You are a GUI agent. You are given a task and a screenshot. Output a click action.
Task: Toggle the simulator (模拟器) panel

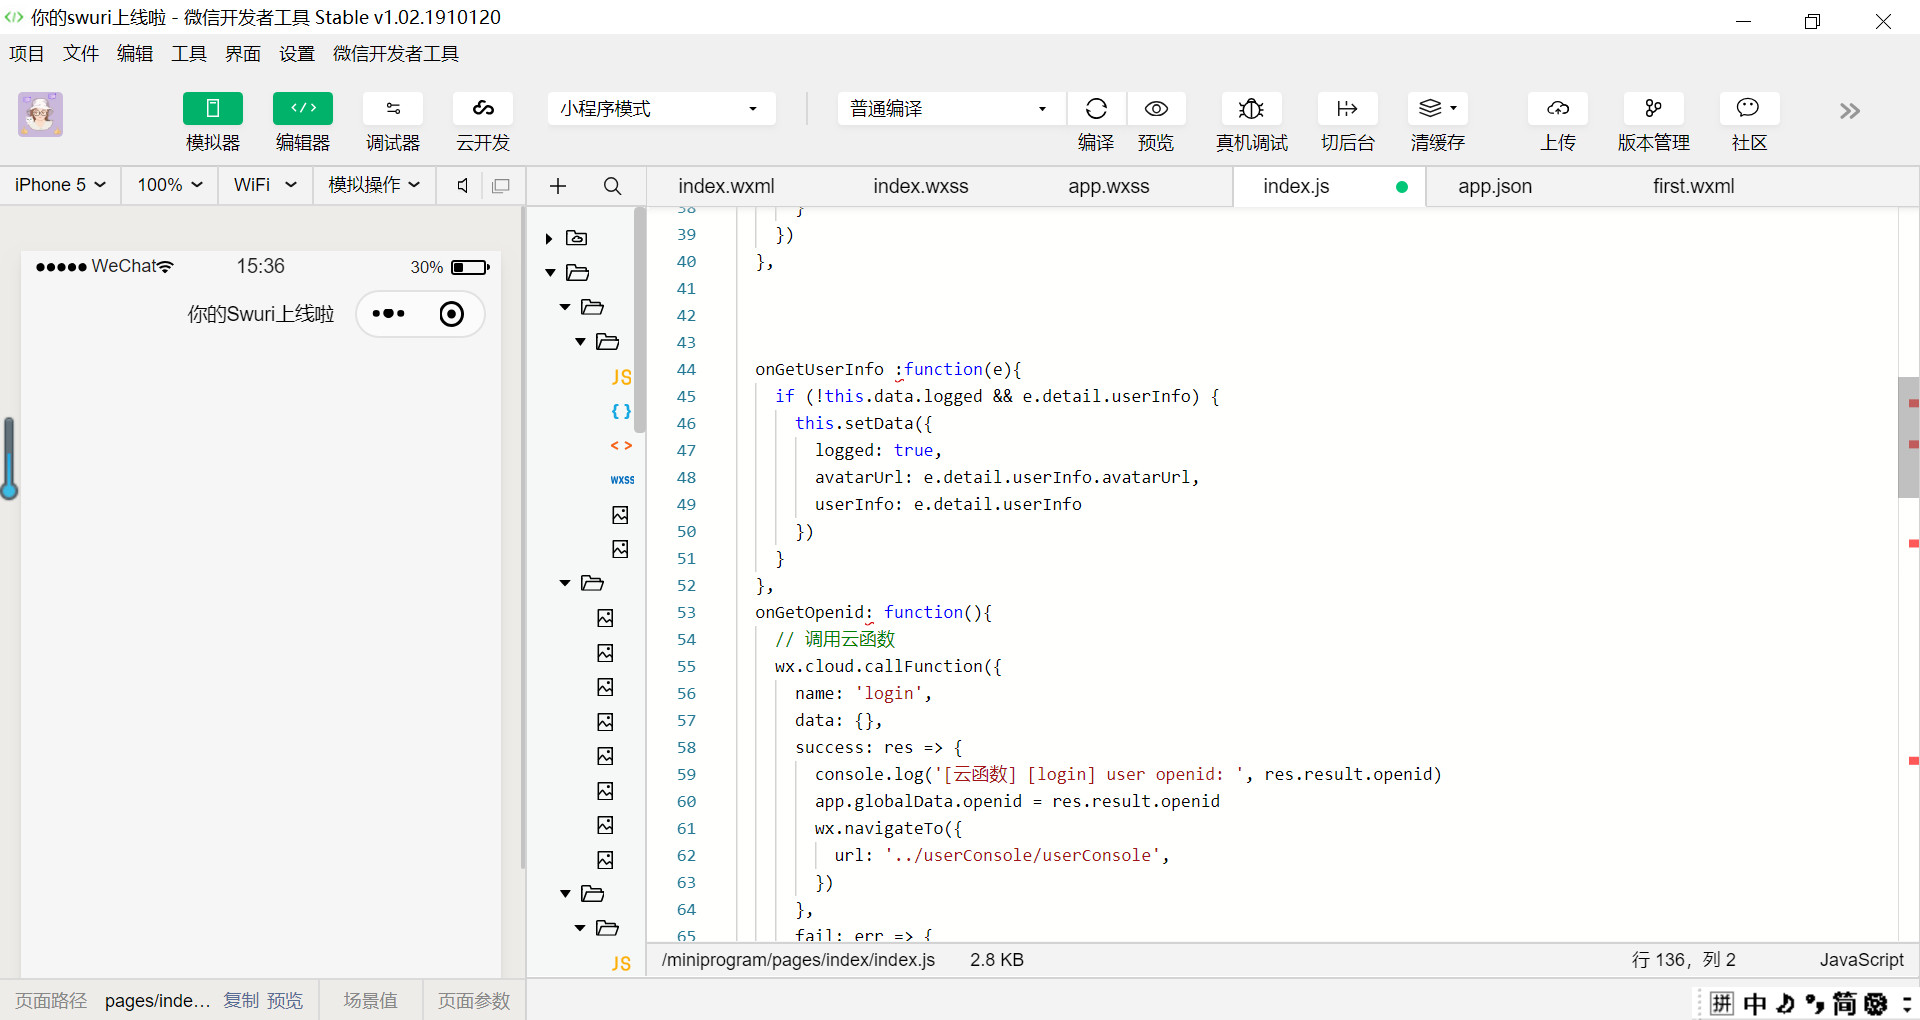[x=213, y=109]
